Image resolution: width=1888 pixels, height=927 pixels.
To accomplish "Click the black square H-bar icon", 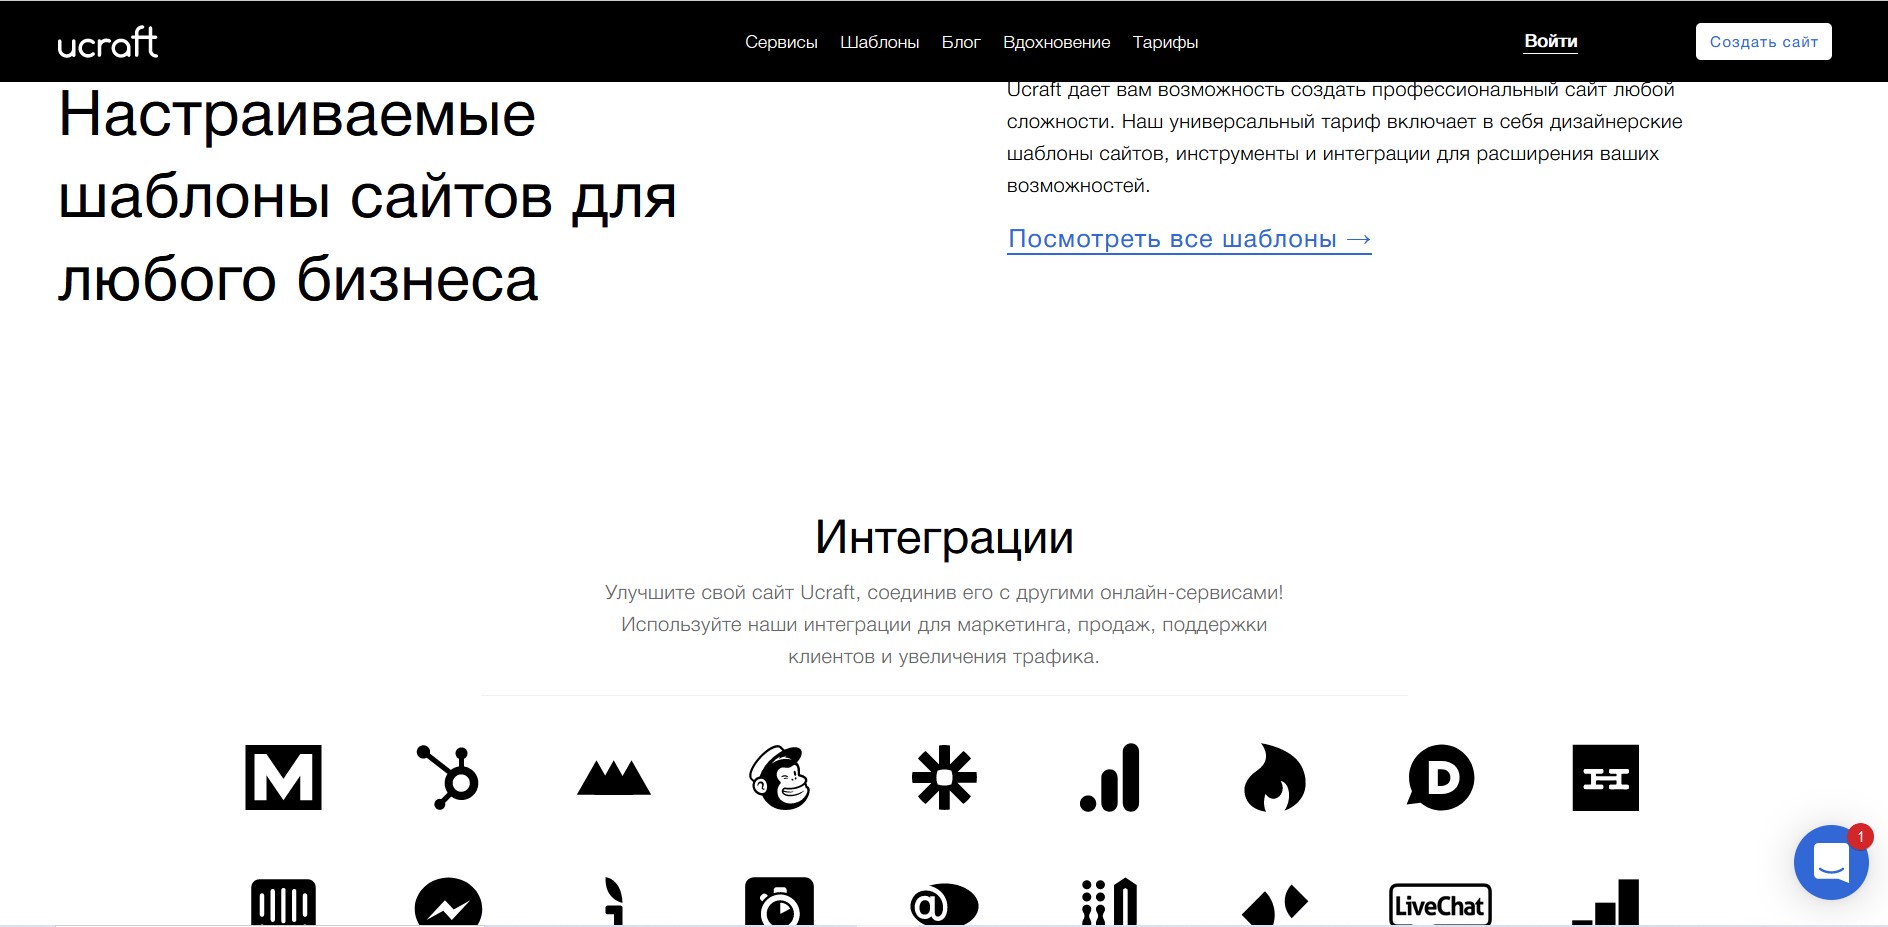I will click(x=1605, y=777).
